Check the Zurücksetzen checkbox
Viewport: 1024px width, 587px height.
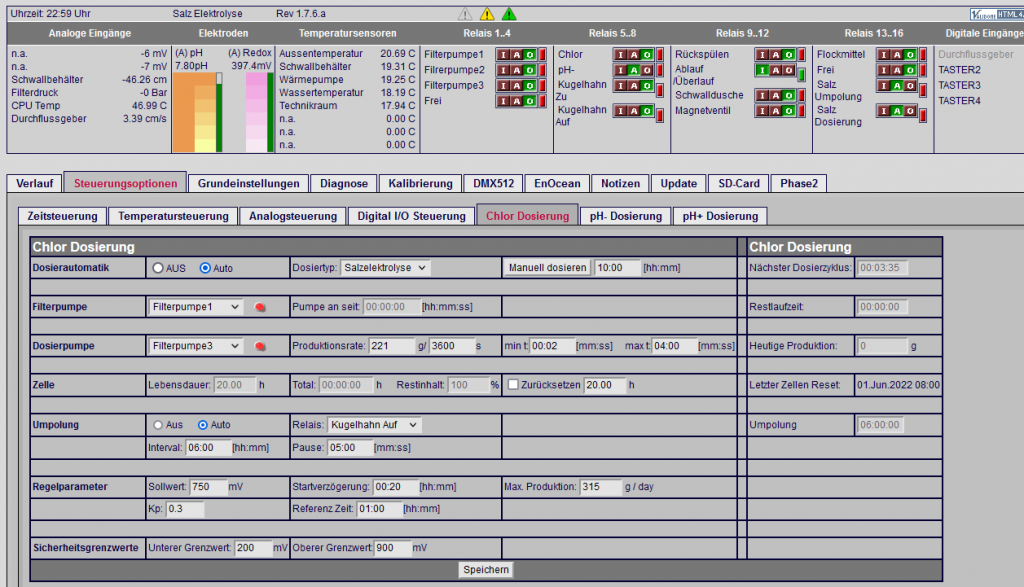(x=513, y=385)
